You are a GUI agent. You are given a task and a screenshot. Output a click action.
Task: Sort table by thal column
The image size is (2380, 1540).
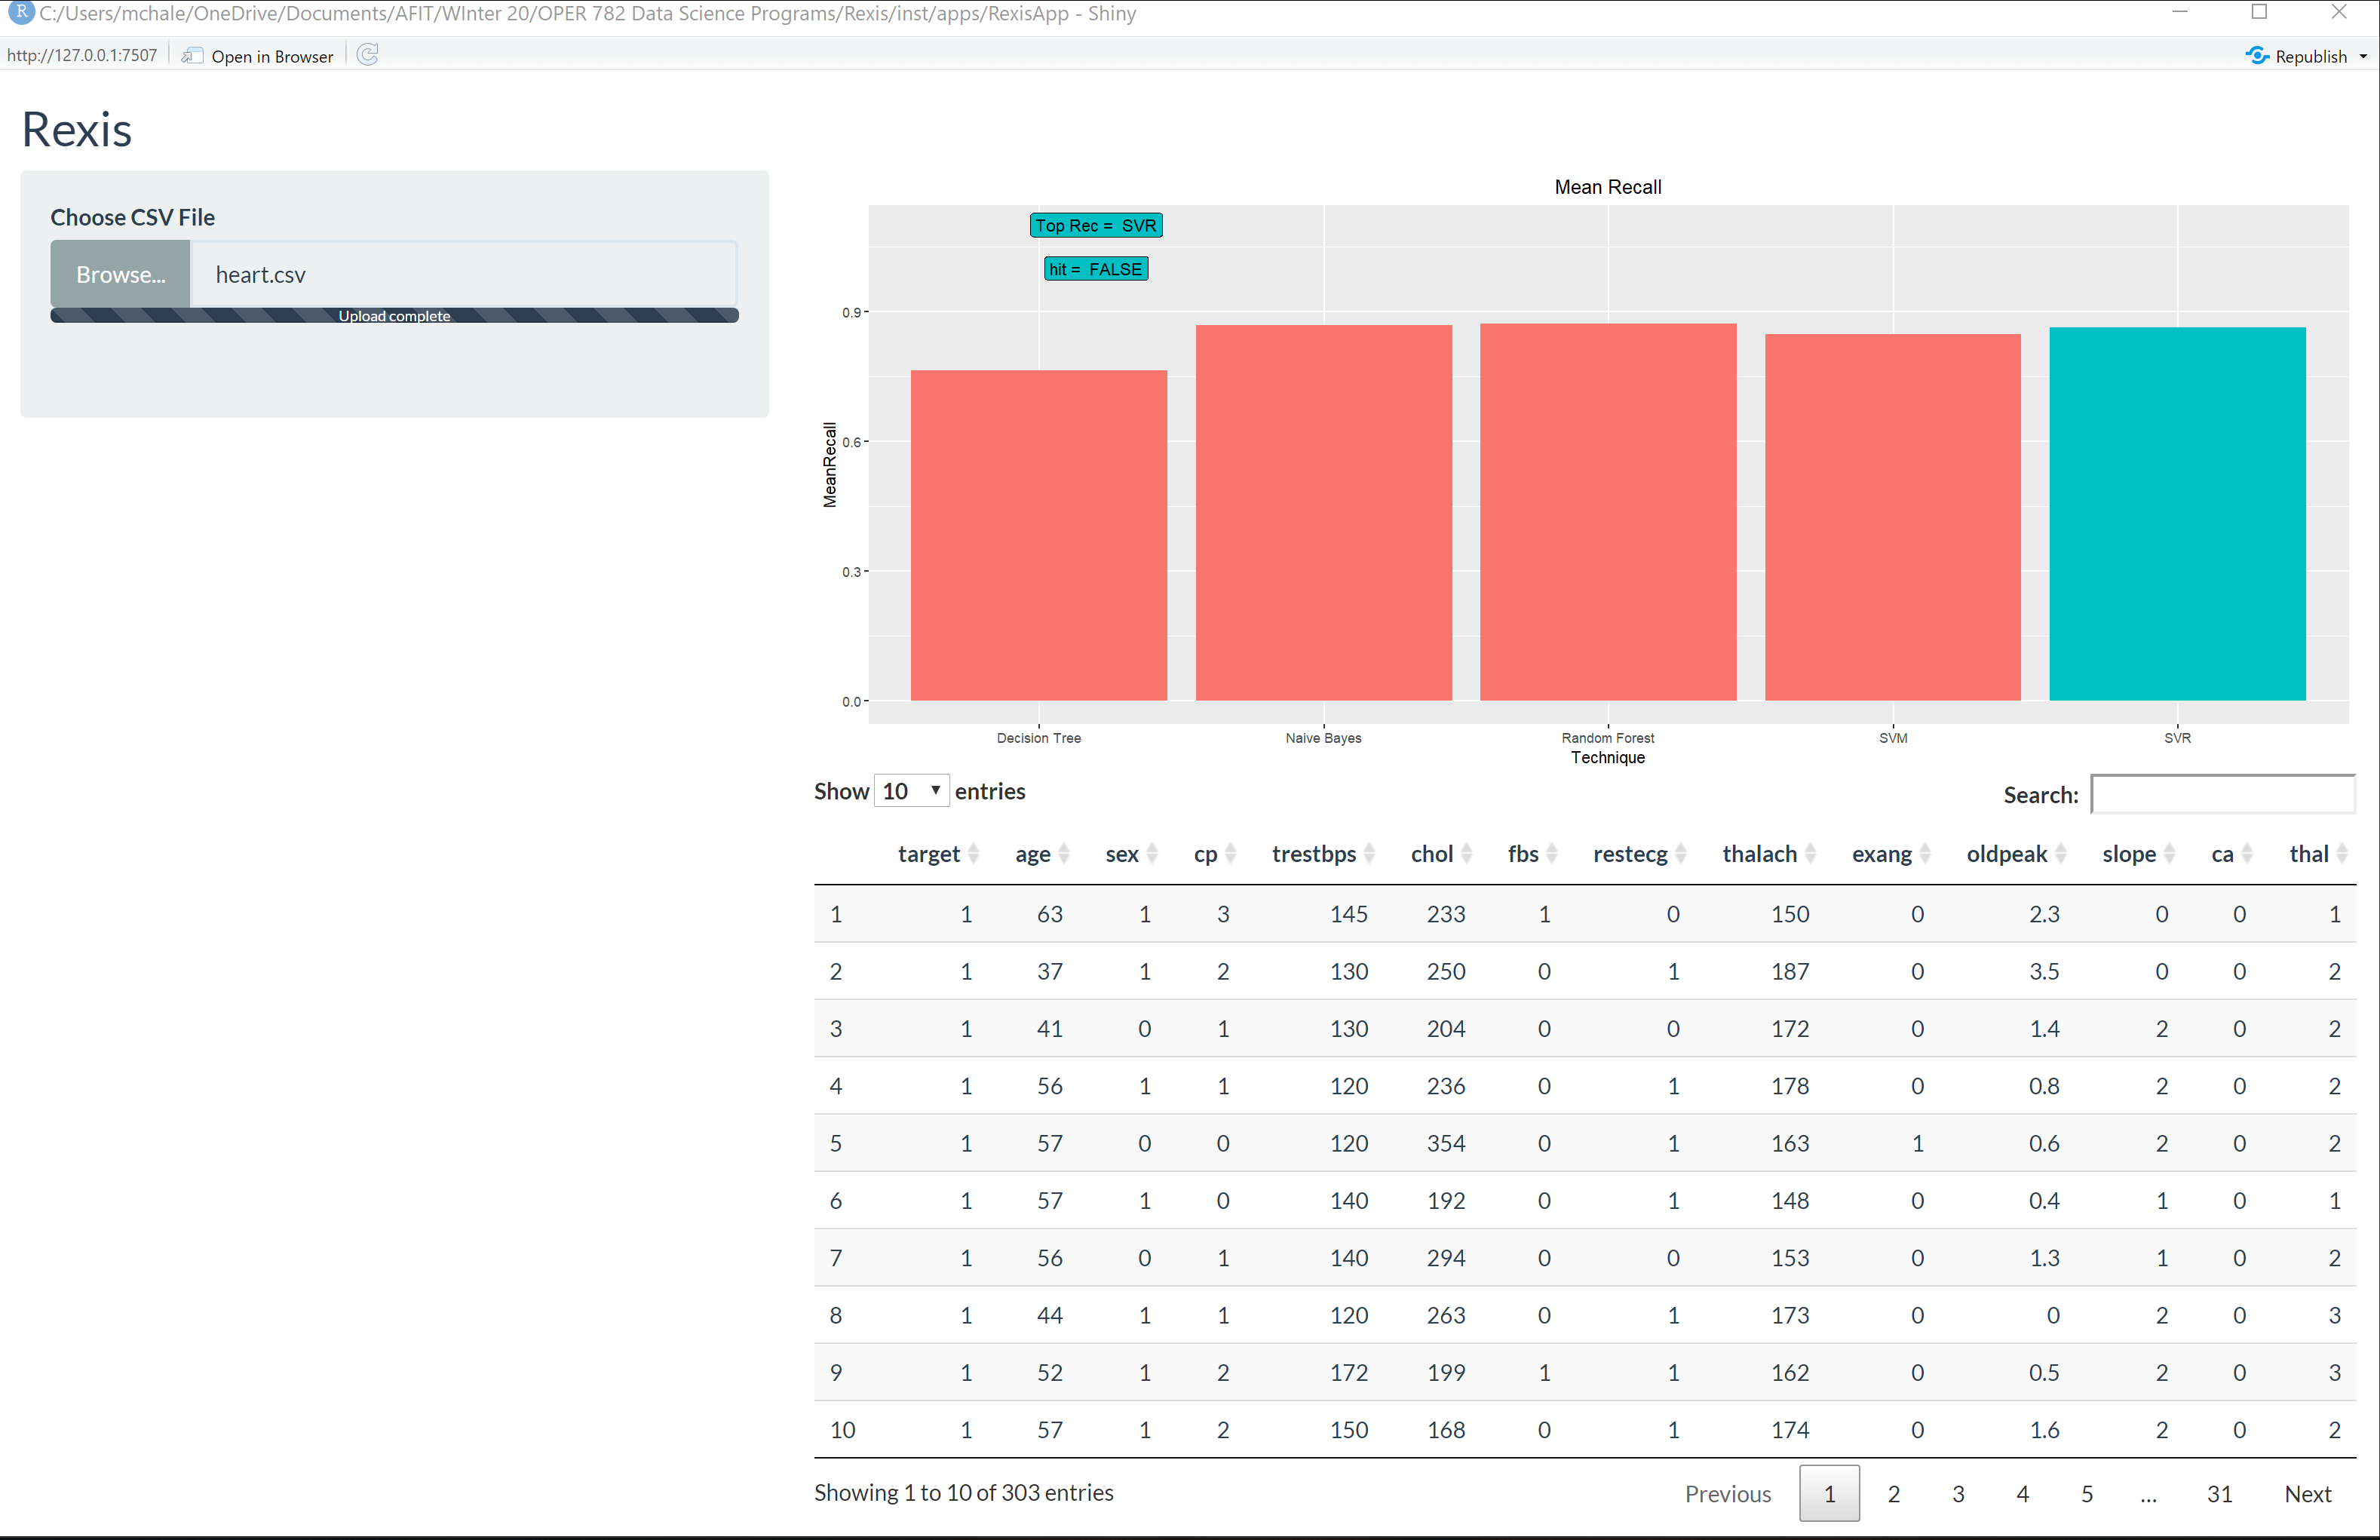pyautogui.click(x=2318, y=854)
